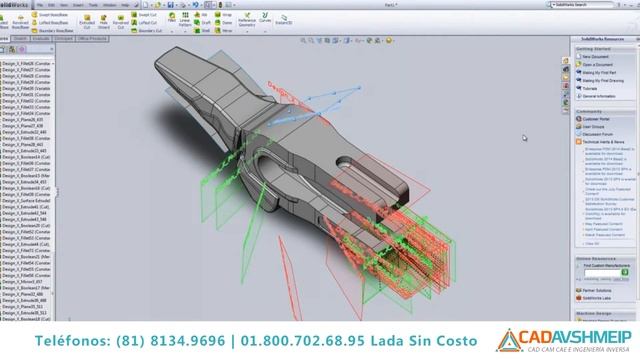Image resolution: width=640 pixels, height=360 pixels.
Task: Open the File menu
Action: pos(40,5)
